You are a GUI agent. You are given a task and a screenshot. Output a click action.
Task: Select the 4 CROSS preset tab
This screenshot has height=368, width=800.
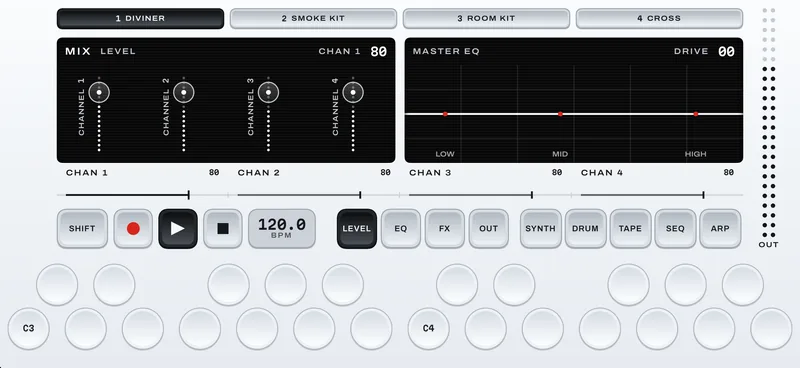659,18
